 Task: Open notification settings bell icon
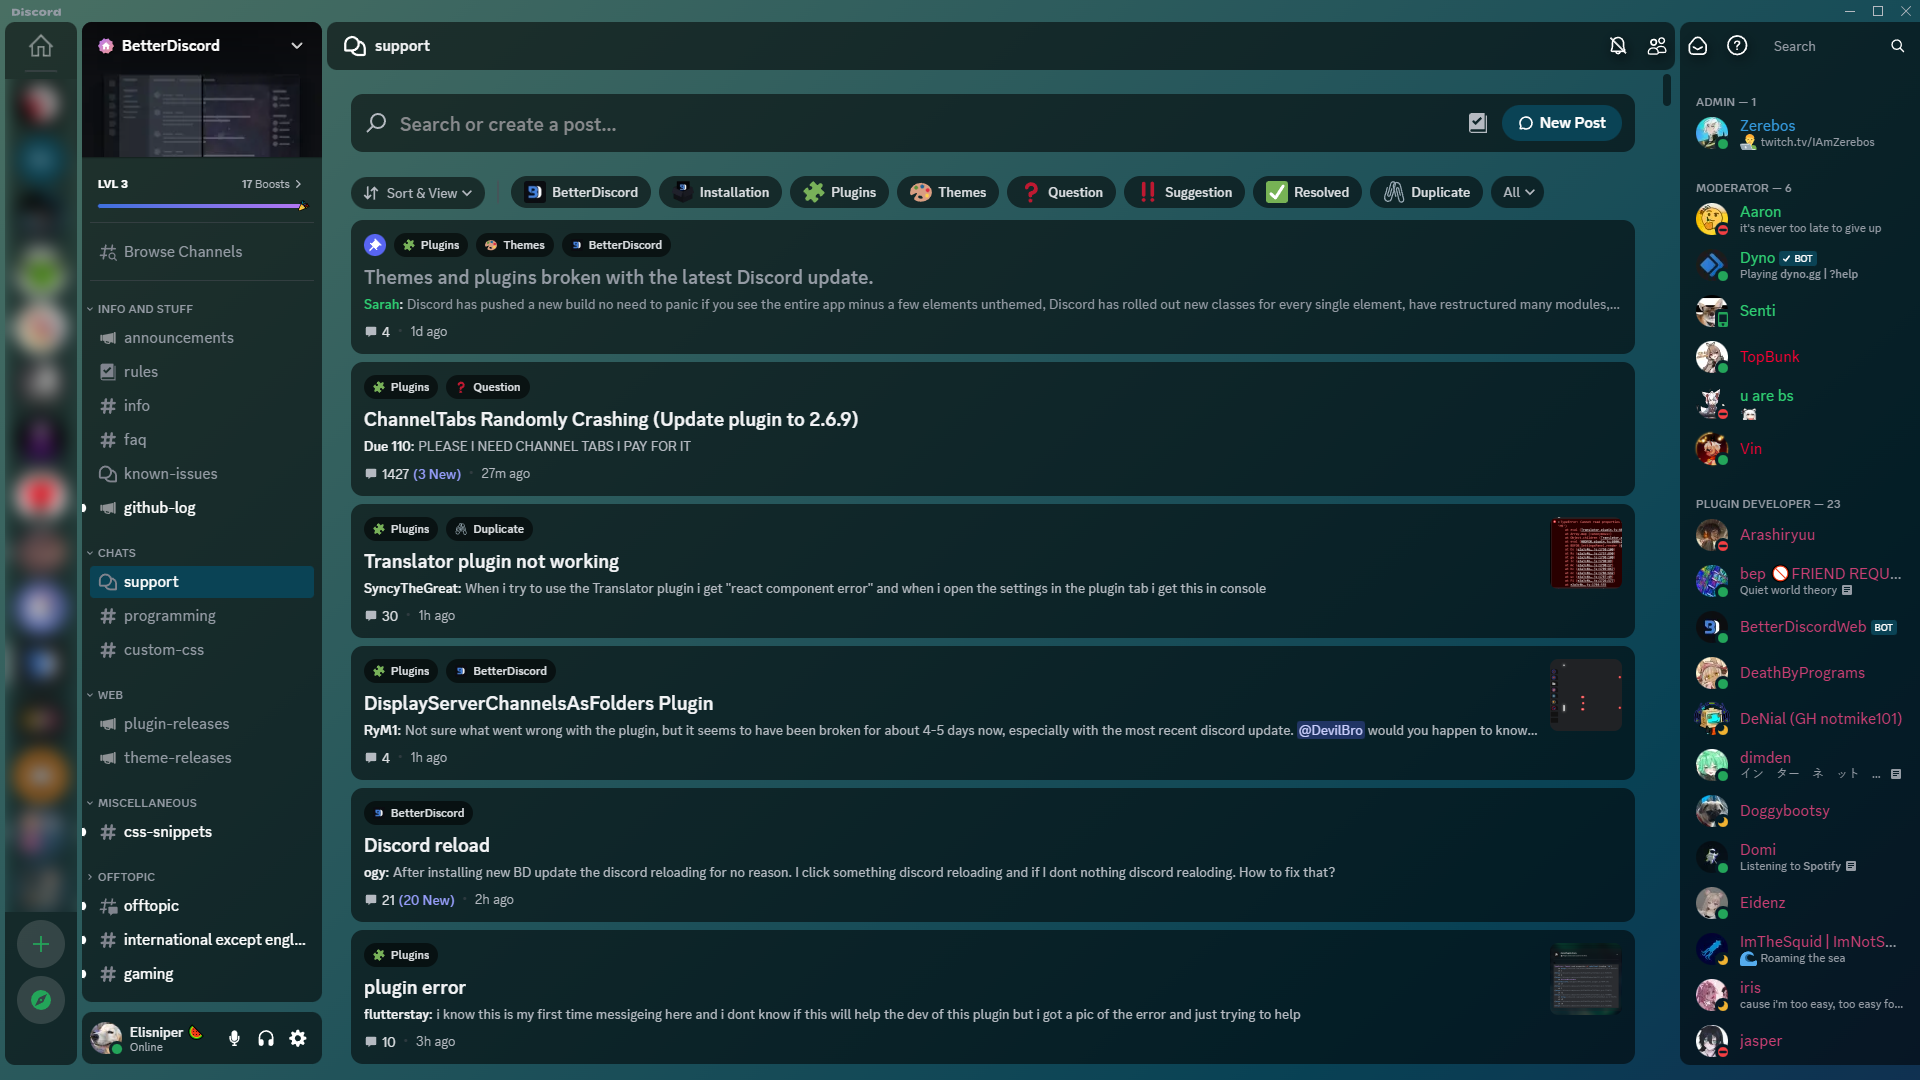1618,46
